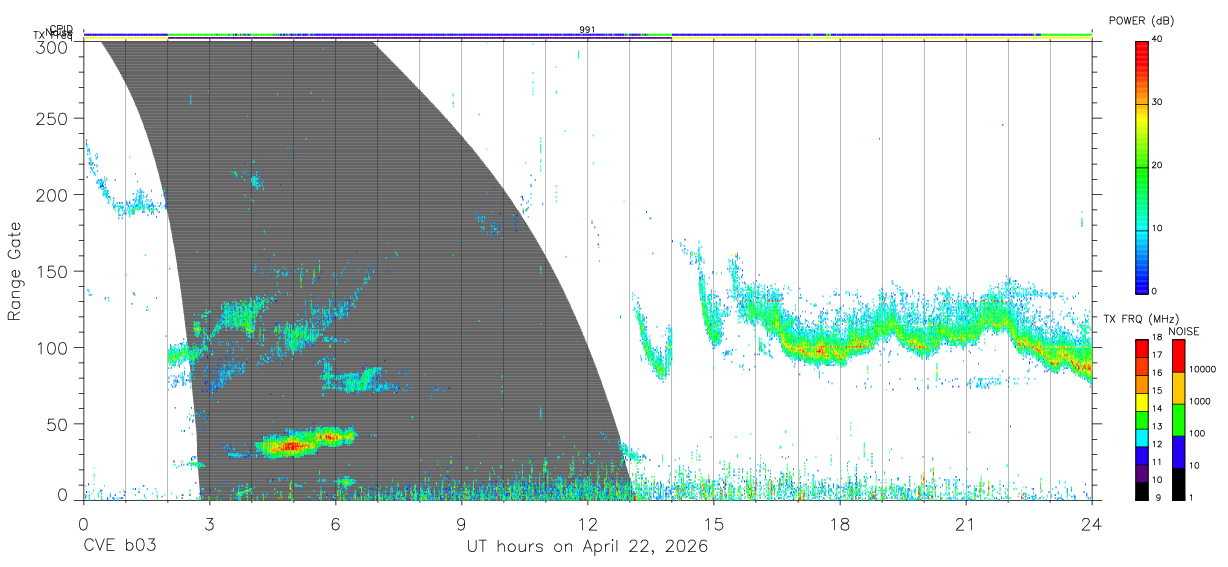Select the 300 tick on Range Gate axis
The image size is (1228, 567).
(x=52, y=46)
